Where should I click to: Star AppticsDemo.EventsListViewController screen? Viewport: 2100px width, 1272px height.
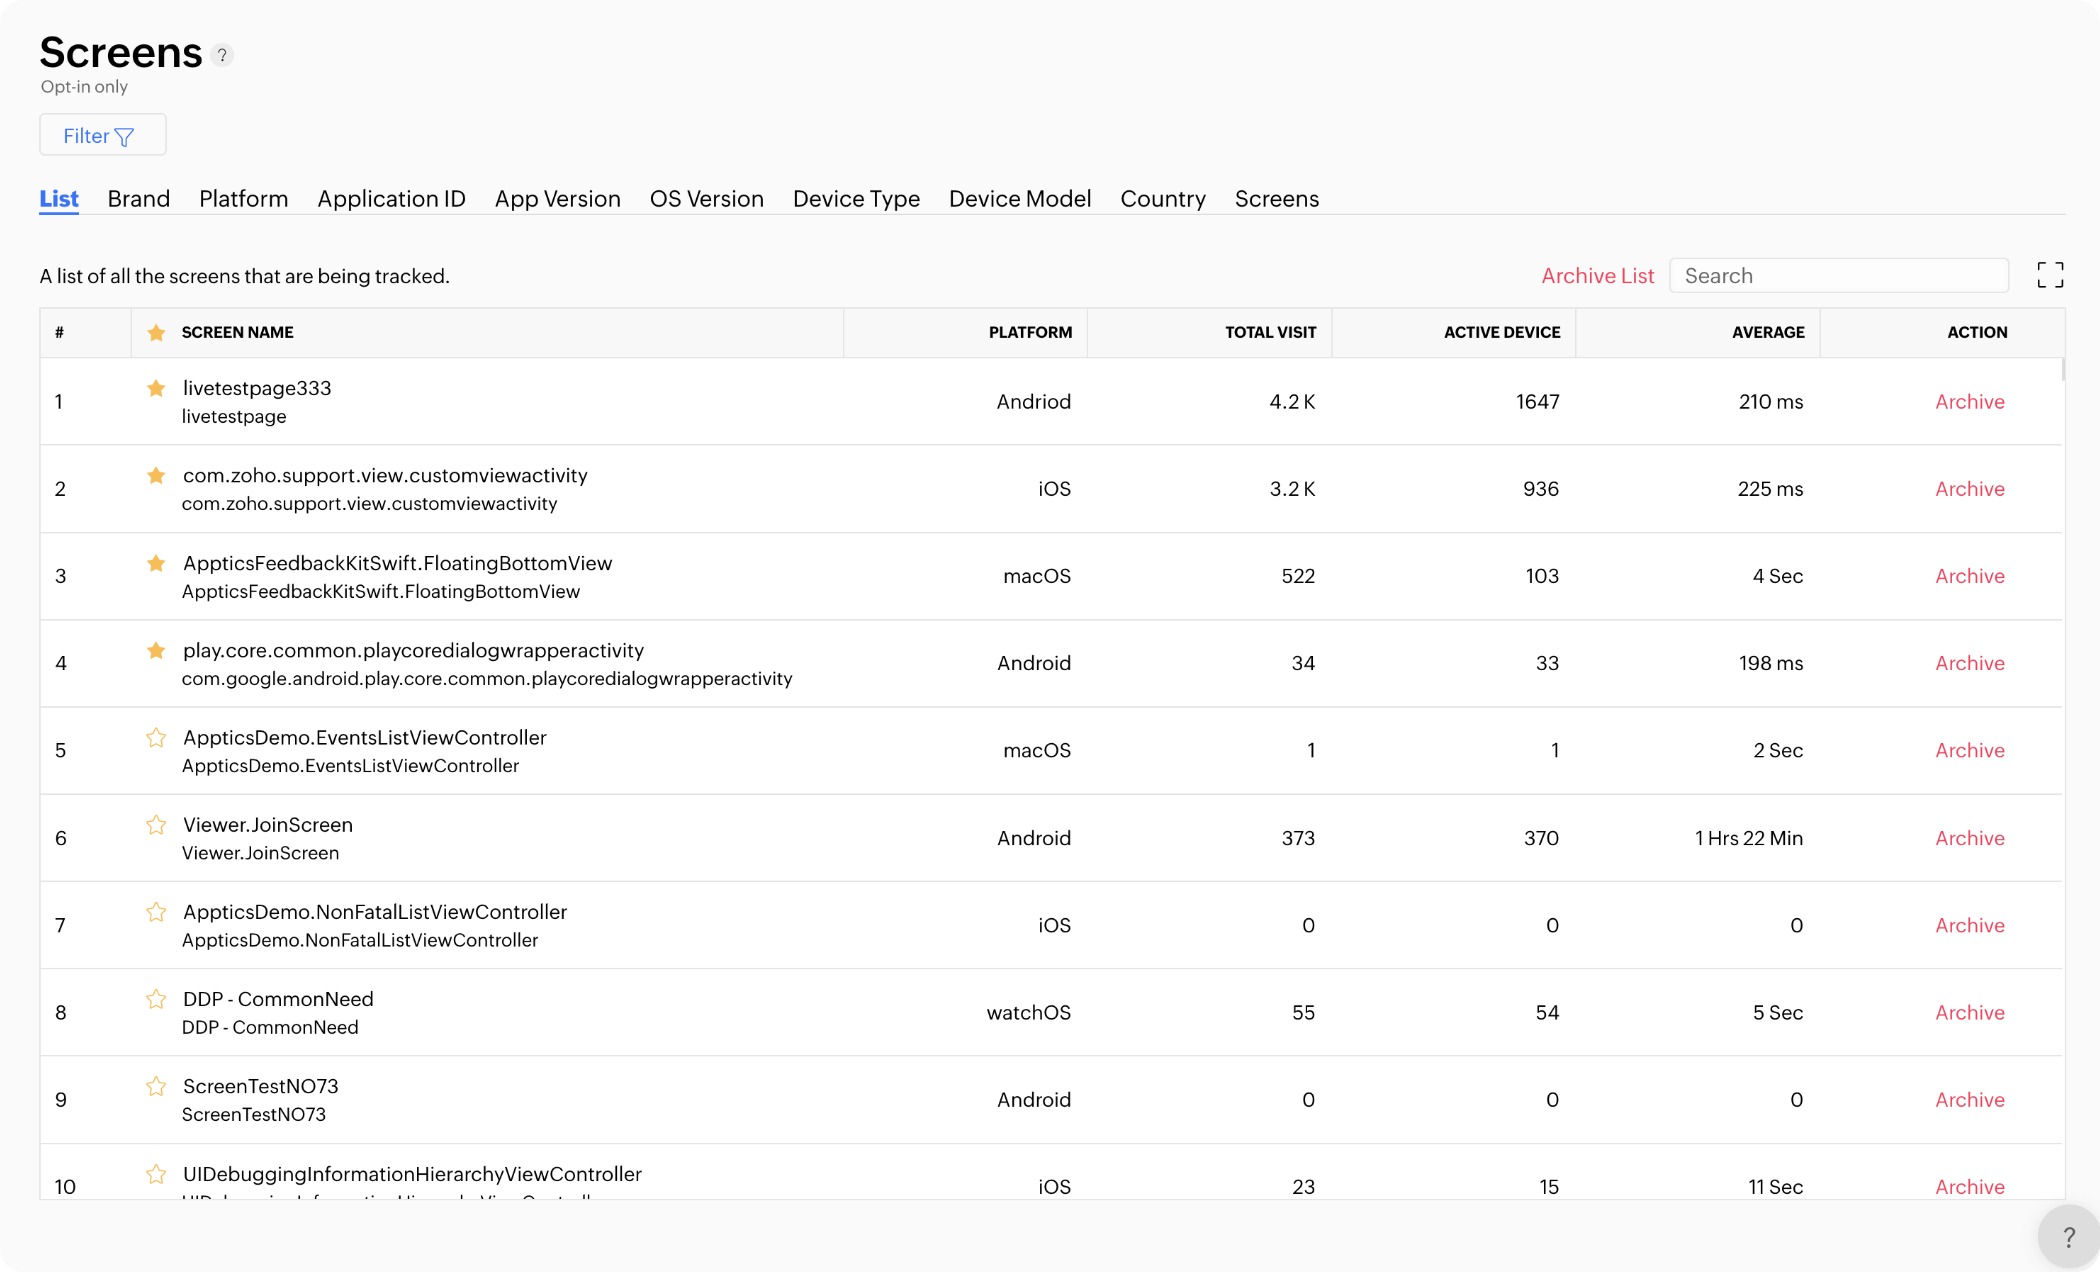coord(156,738)
